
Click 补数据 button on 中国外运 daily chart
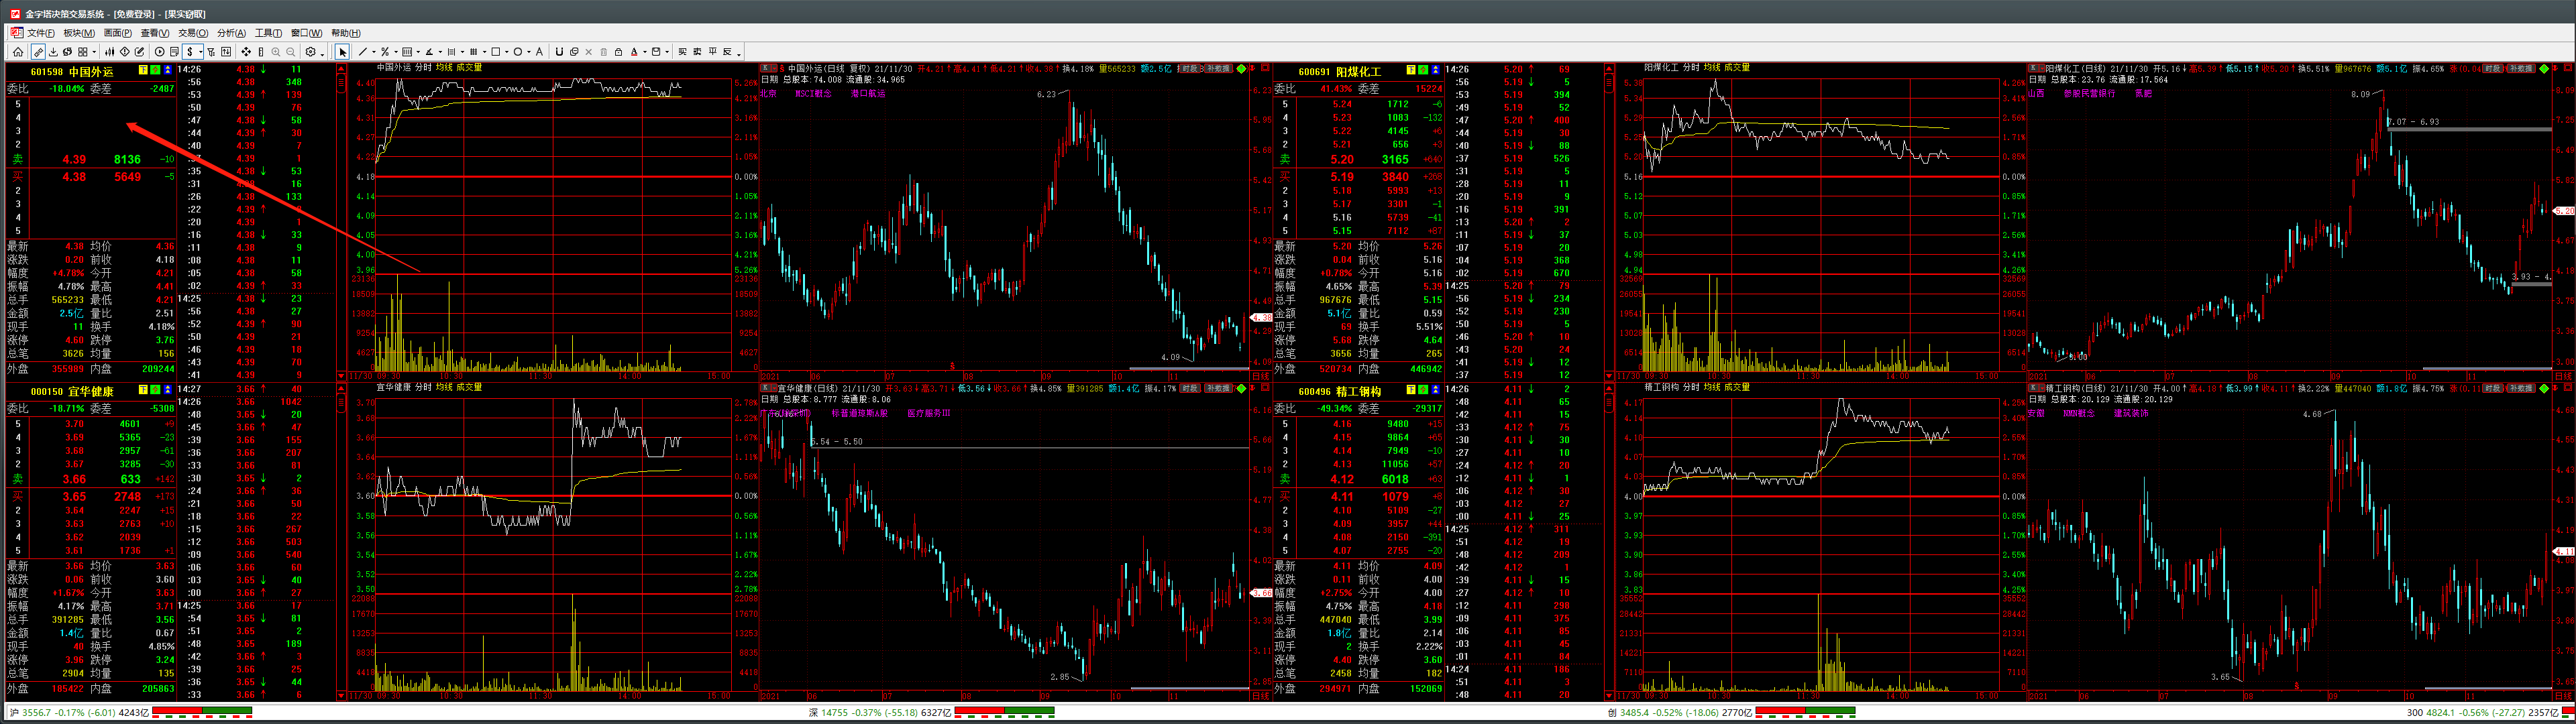coord(1219,69)
